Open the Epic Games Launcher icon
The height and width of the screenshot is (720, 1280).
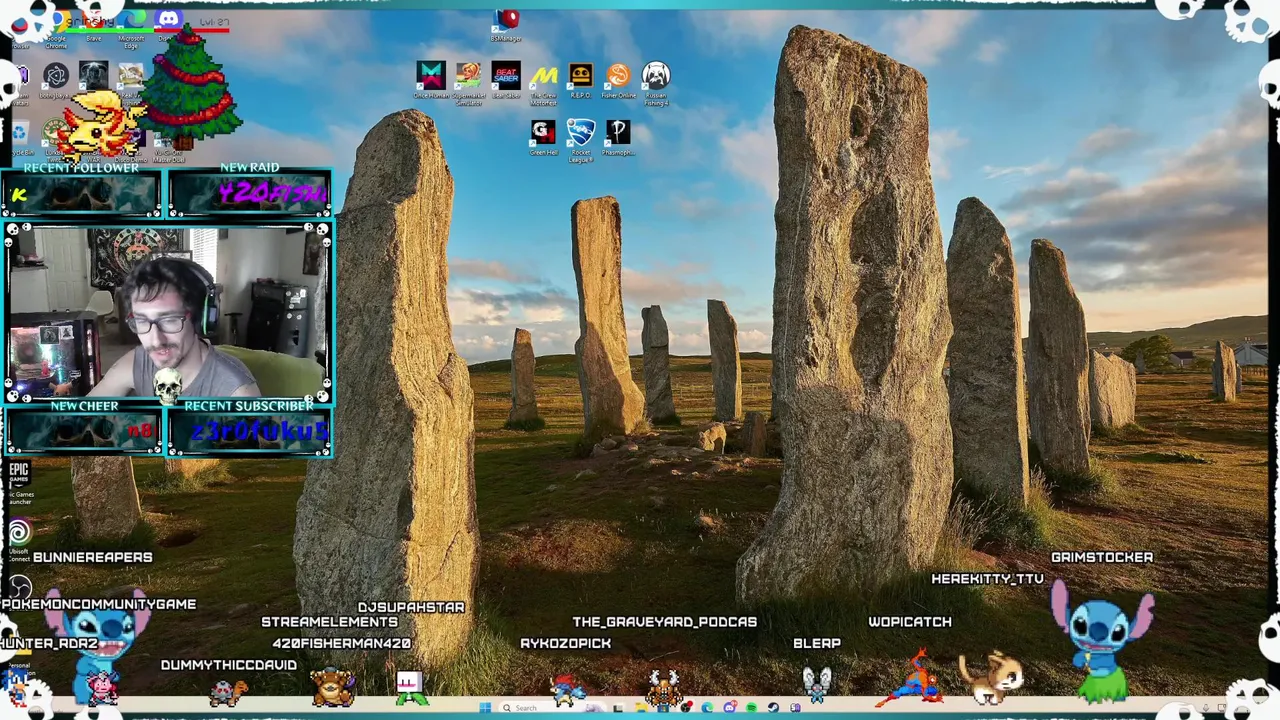(19, 482)
